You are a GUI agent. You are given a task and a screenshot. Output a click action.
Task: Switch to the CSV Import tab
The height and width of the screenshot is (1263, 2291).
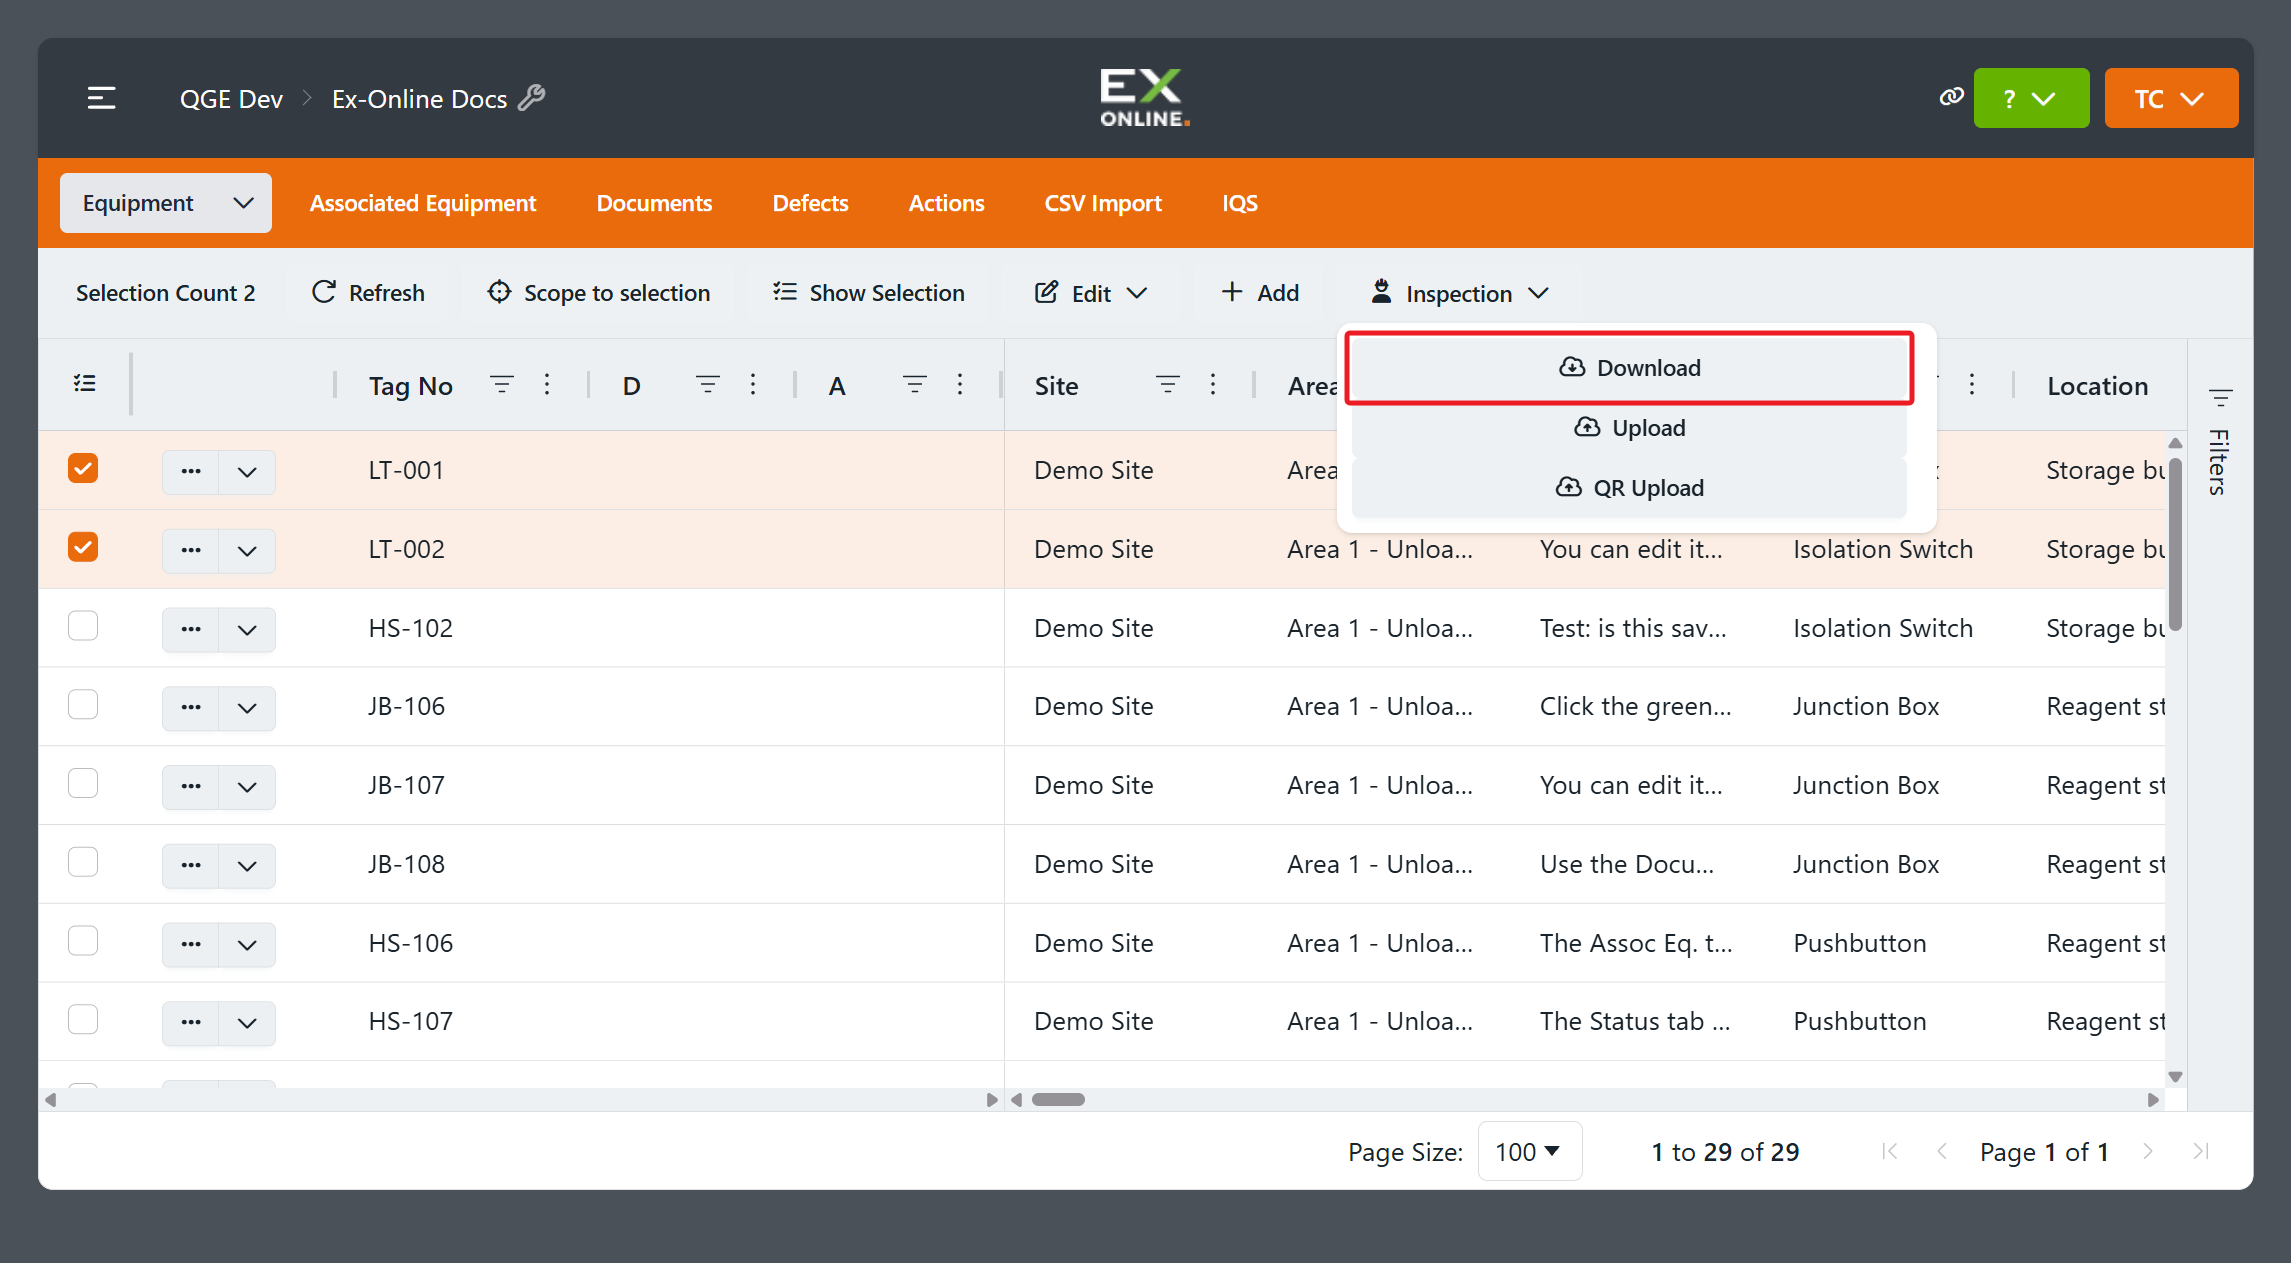point(1103,203)
